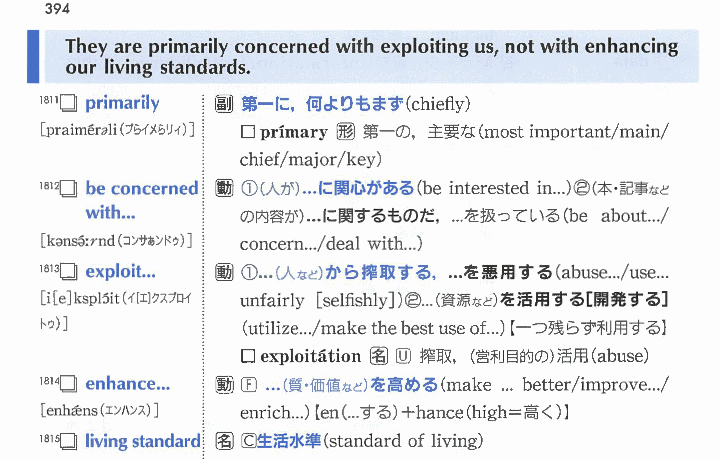
Task: Click the blue bar beside the example sentence
Action: point(33,56)
